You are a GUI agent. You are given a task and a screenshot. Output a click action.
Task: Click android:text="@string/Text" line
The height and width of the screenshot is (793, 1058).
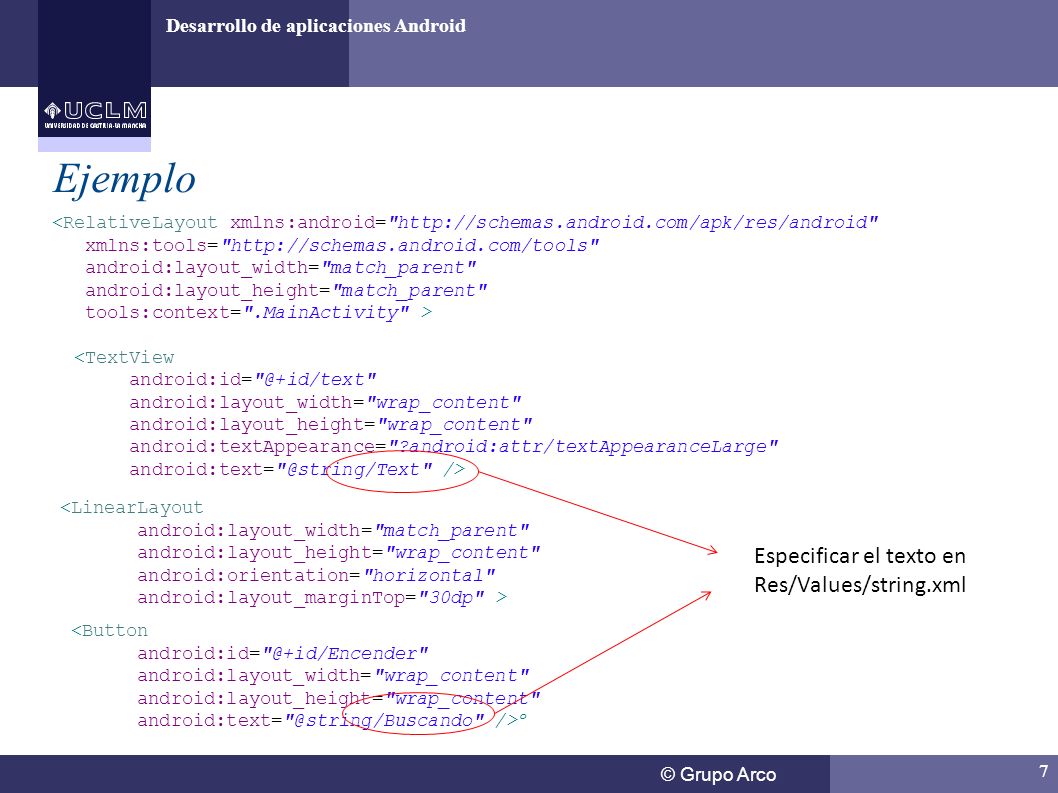[x=298, y=470]
